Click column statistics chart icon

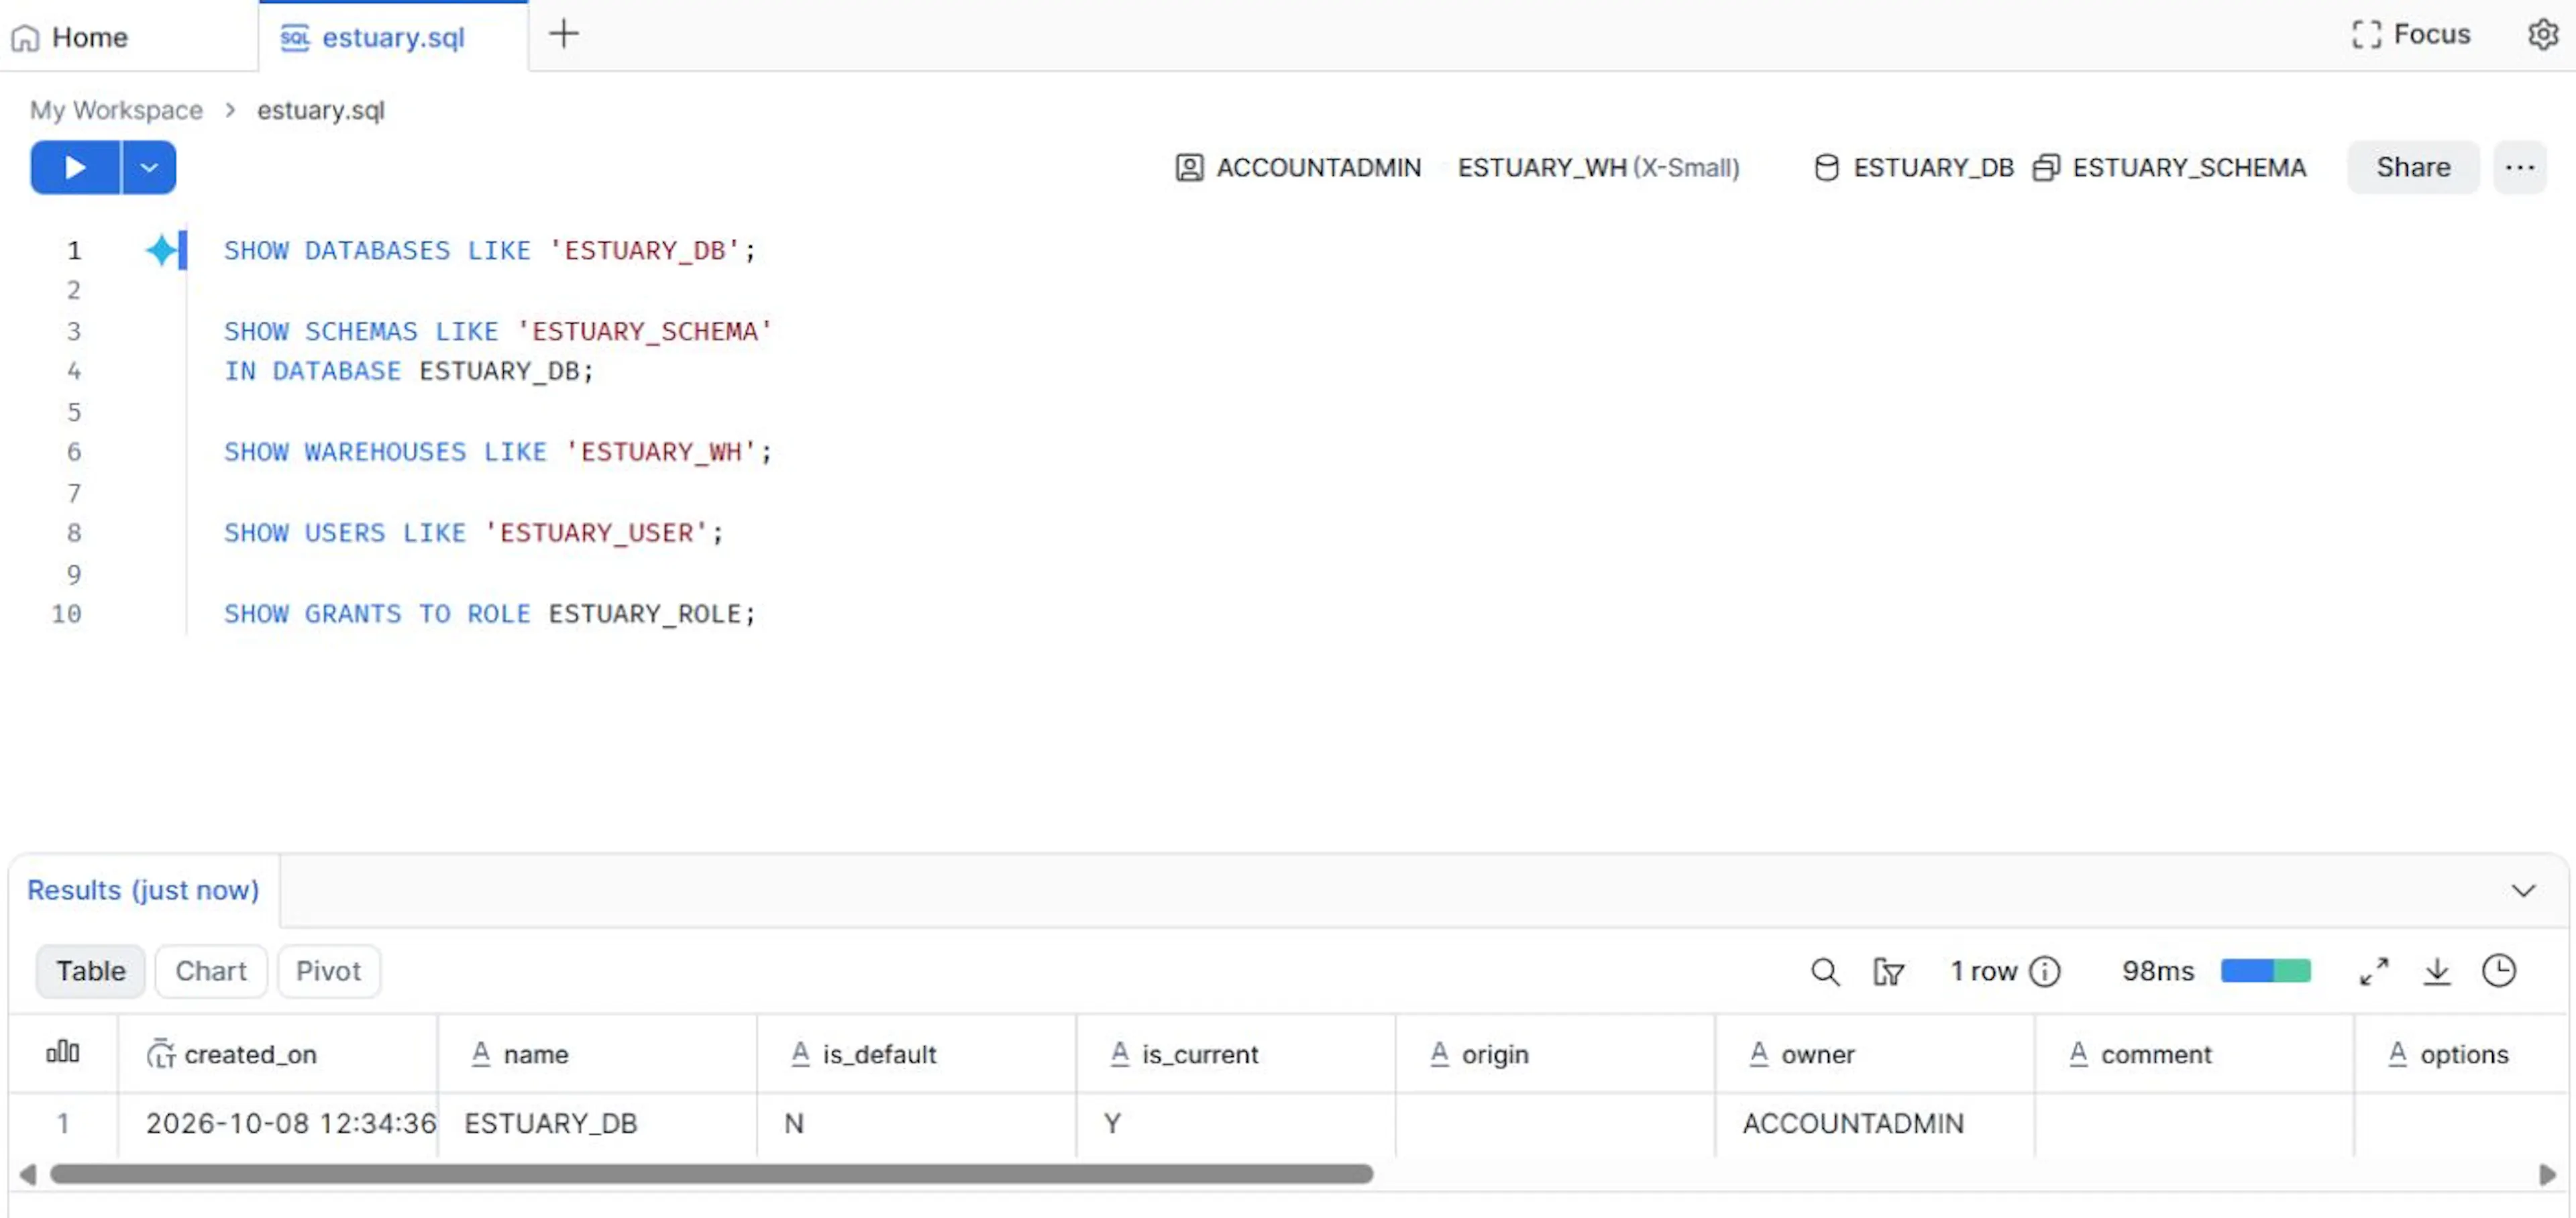[63, 1052]
